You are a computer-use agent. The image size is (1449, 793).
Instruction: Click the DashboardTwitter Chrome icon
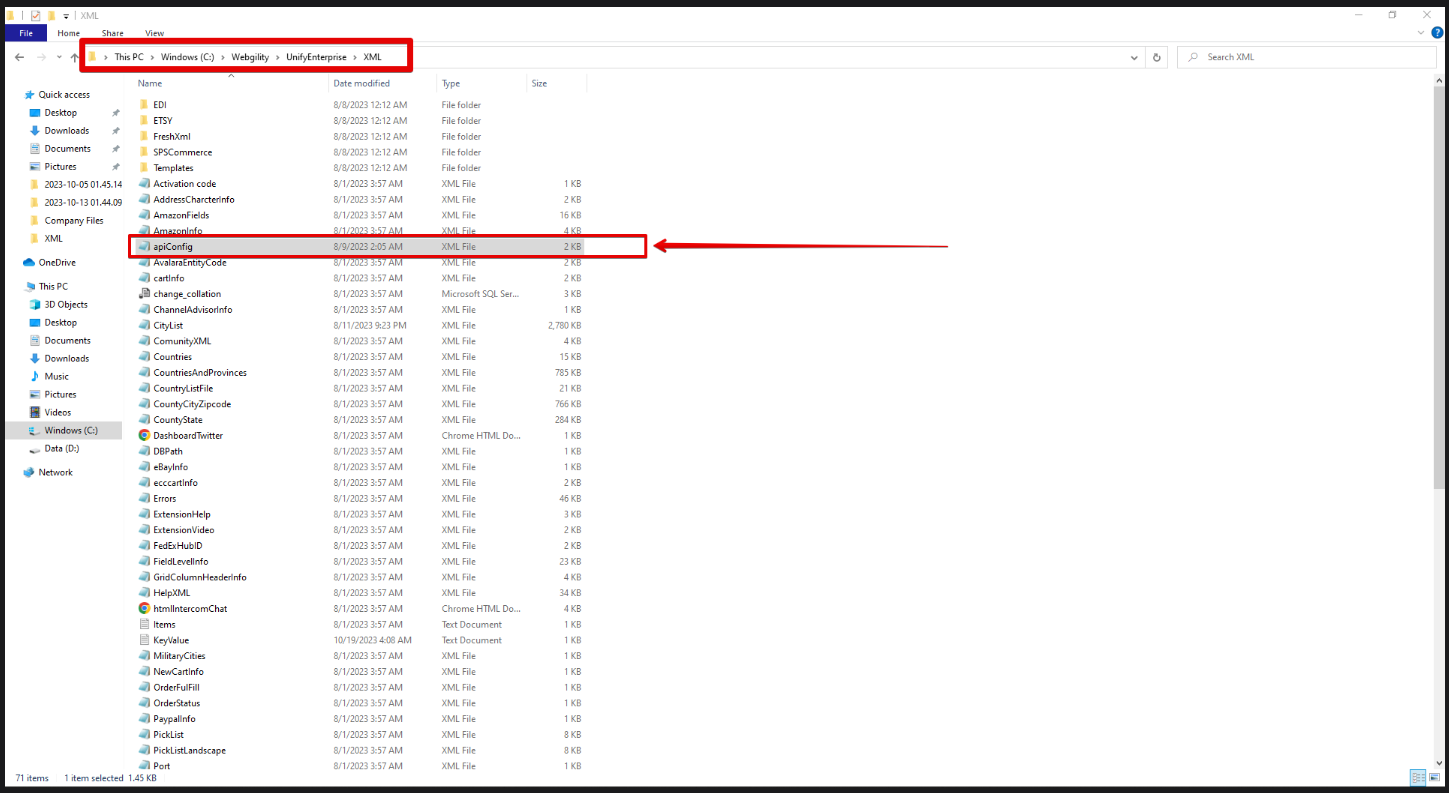[144, 435]
